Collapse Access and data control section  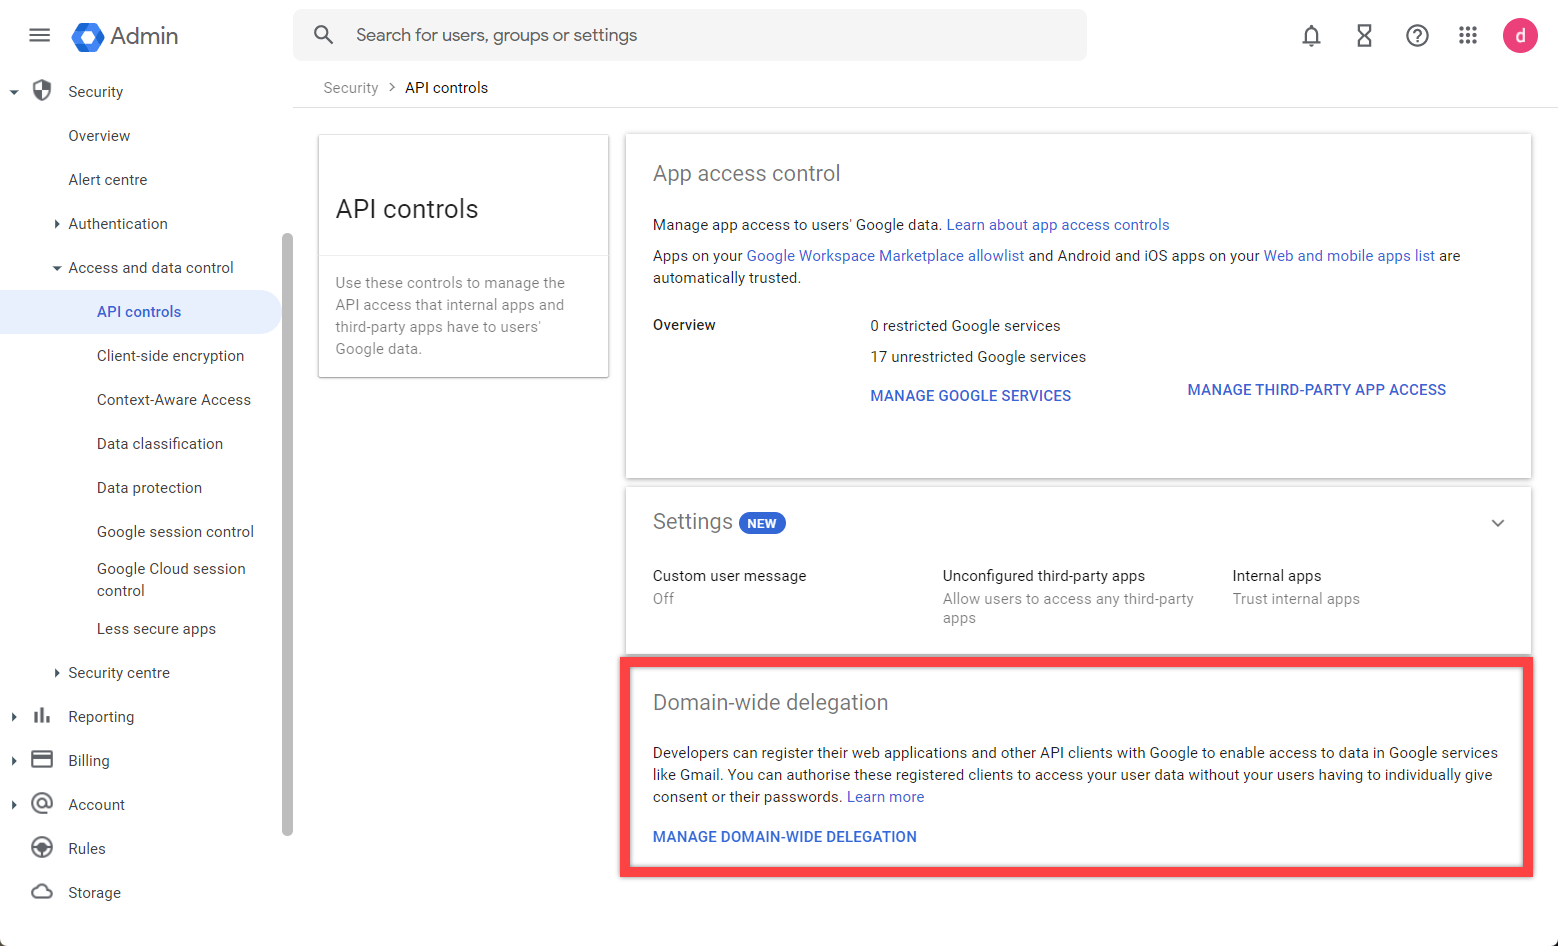tap(57, 268)
